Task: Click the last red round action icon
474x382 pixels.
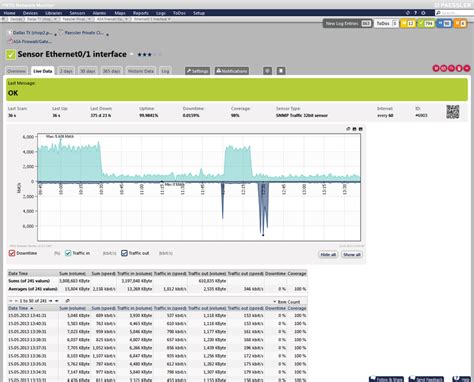Action: (467, 68)
